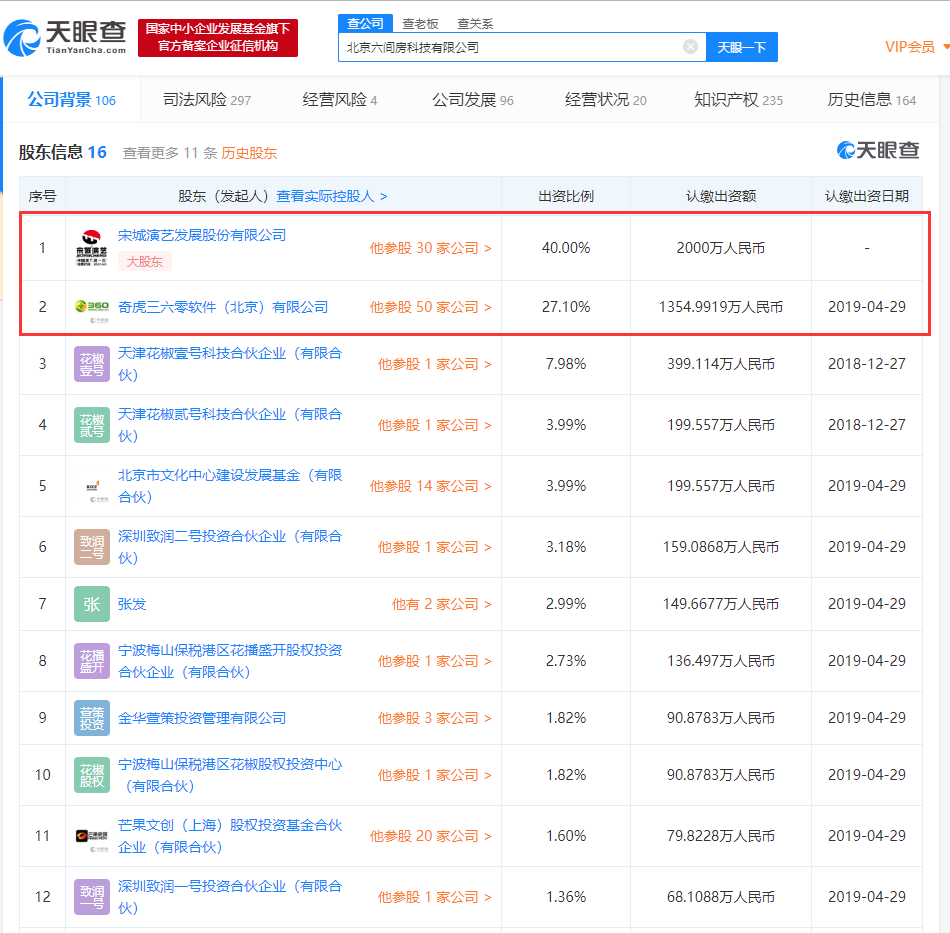Click the green 花椒股权 avatar icon
Viewport: 950px width, 933px height.
(91, 775)
